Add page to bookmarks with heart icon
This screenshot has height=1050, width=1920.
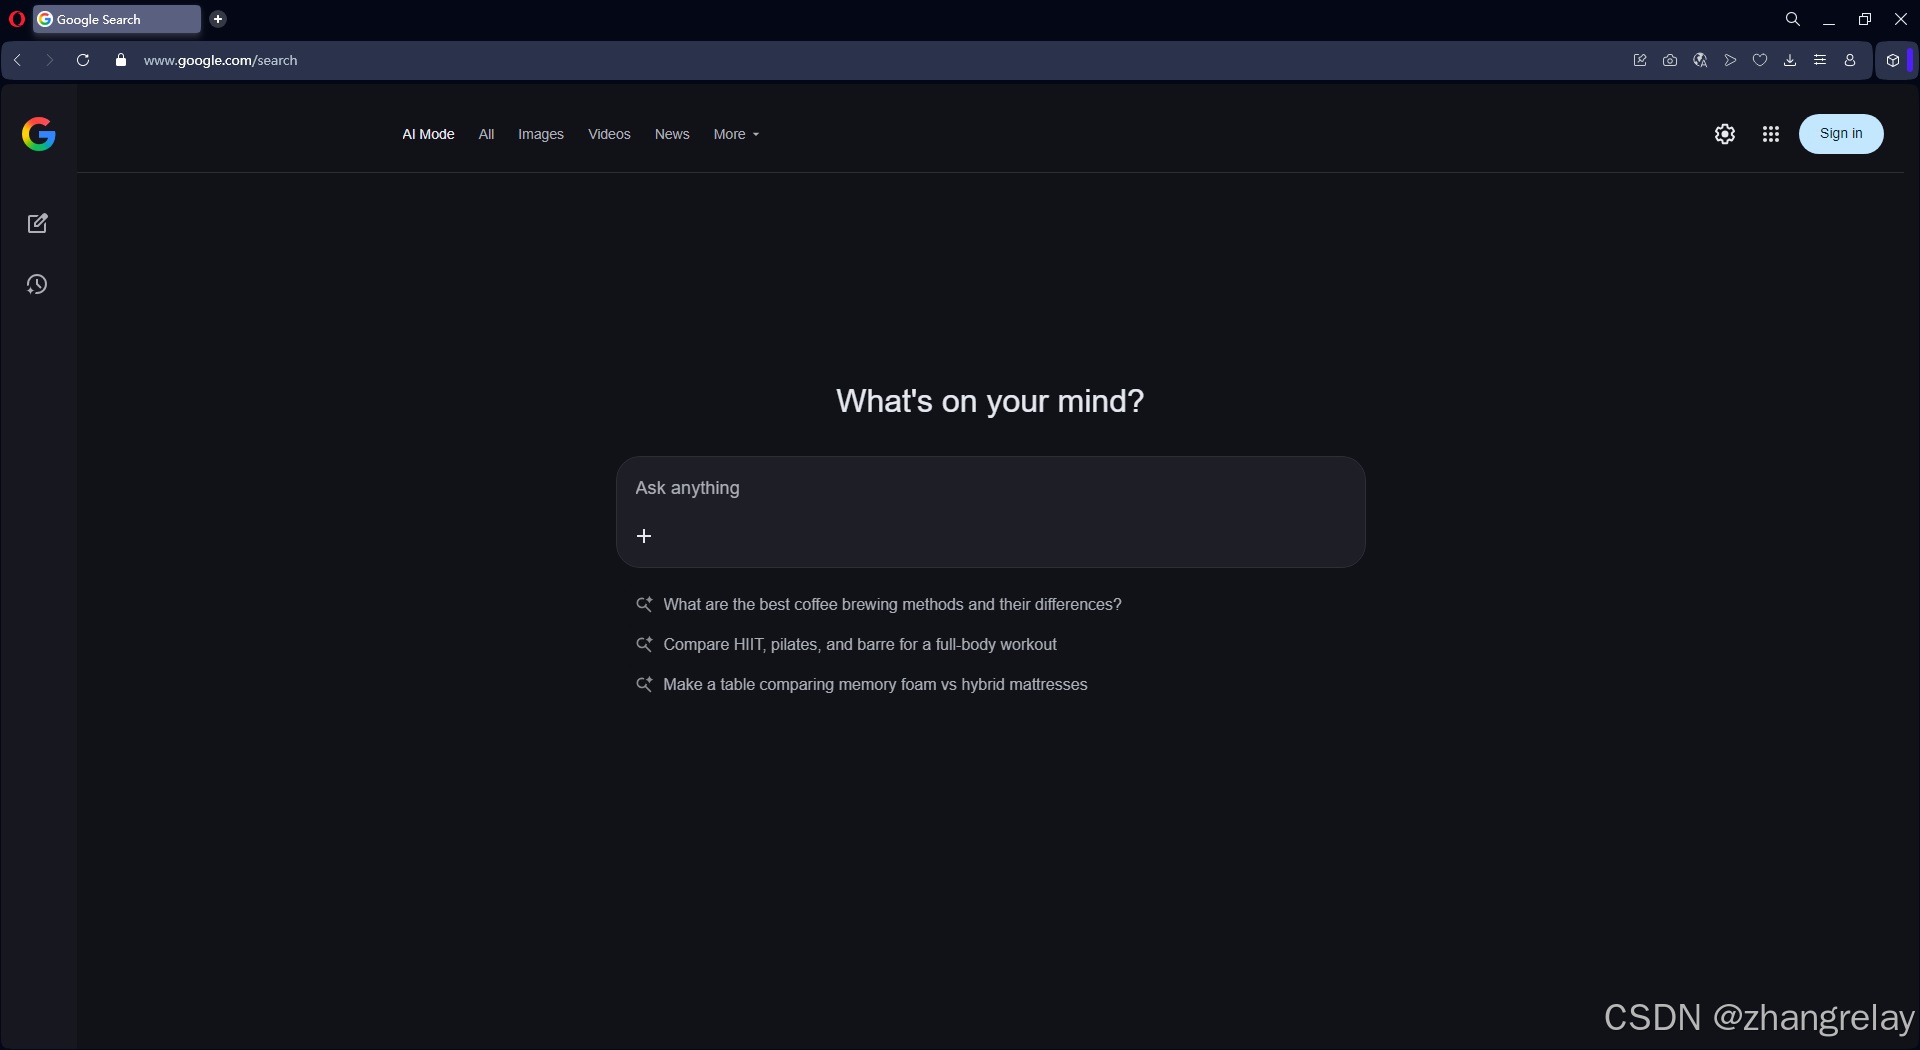click(x=1760, y=60)
